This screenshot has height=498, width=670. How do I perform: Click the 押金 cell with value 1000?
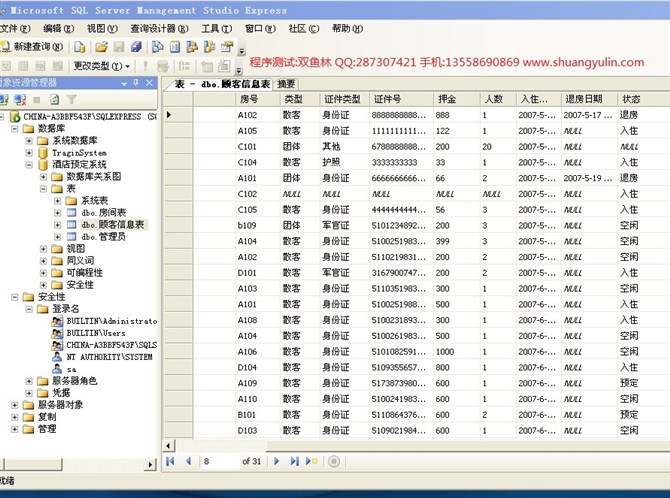click(456, 351)
